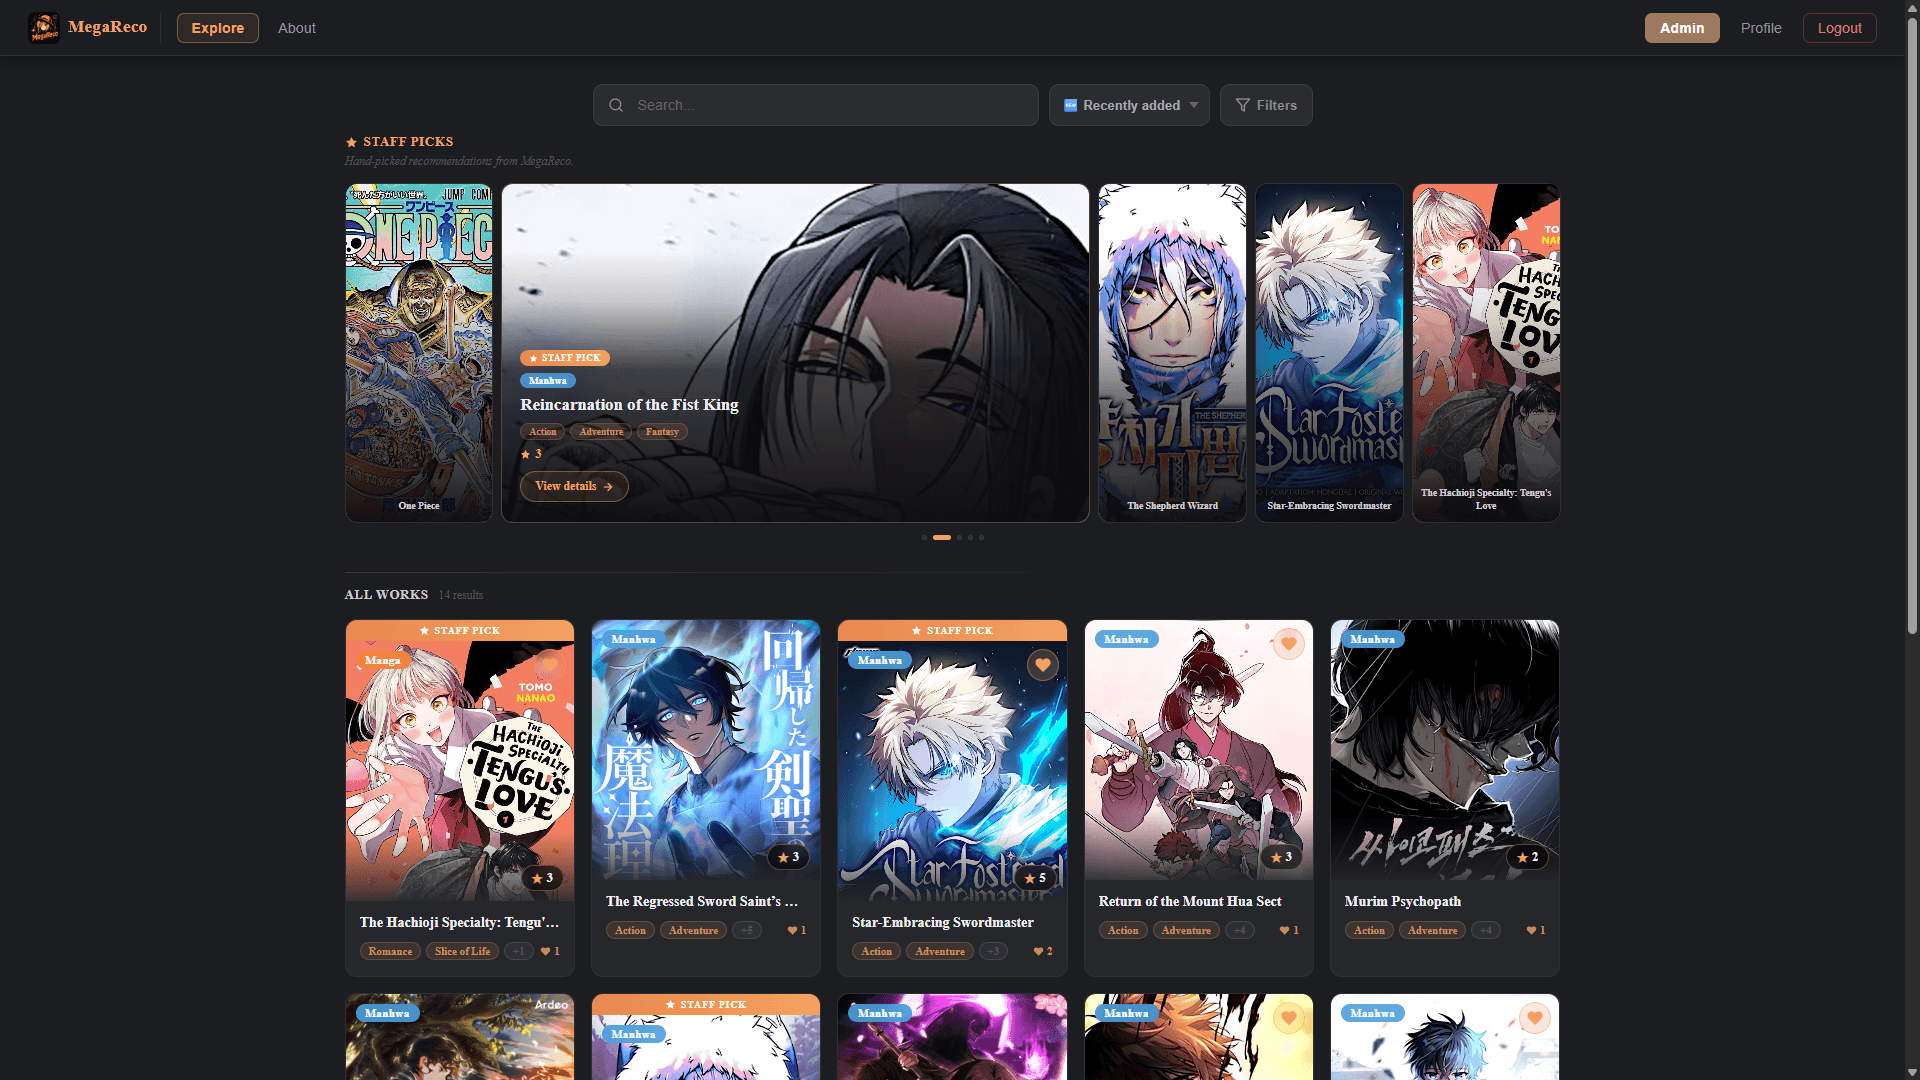Open the Admin panel

1682,28
